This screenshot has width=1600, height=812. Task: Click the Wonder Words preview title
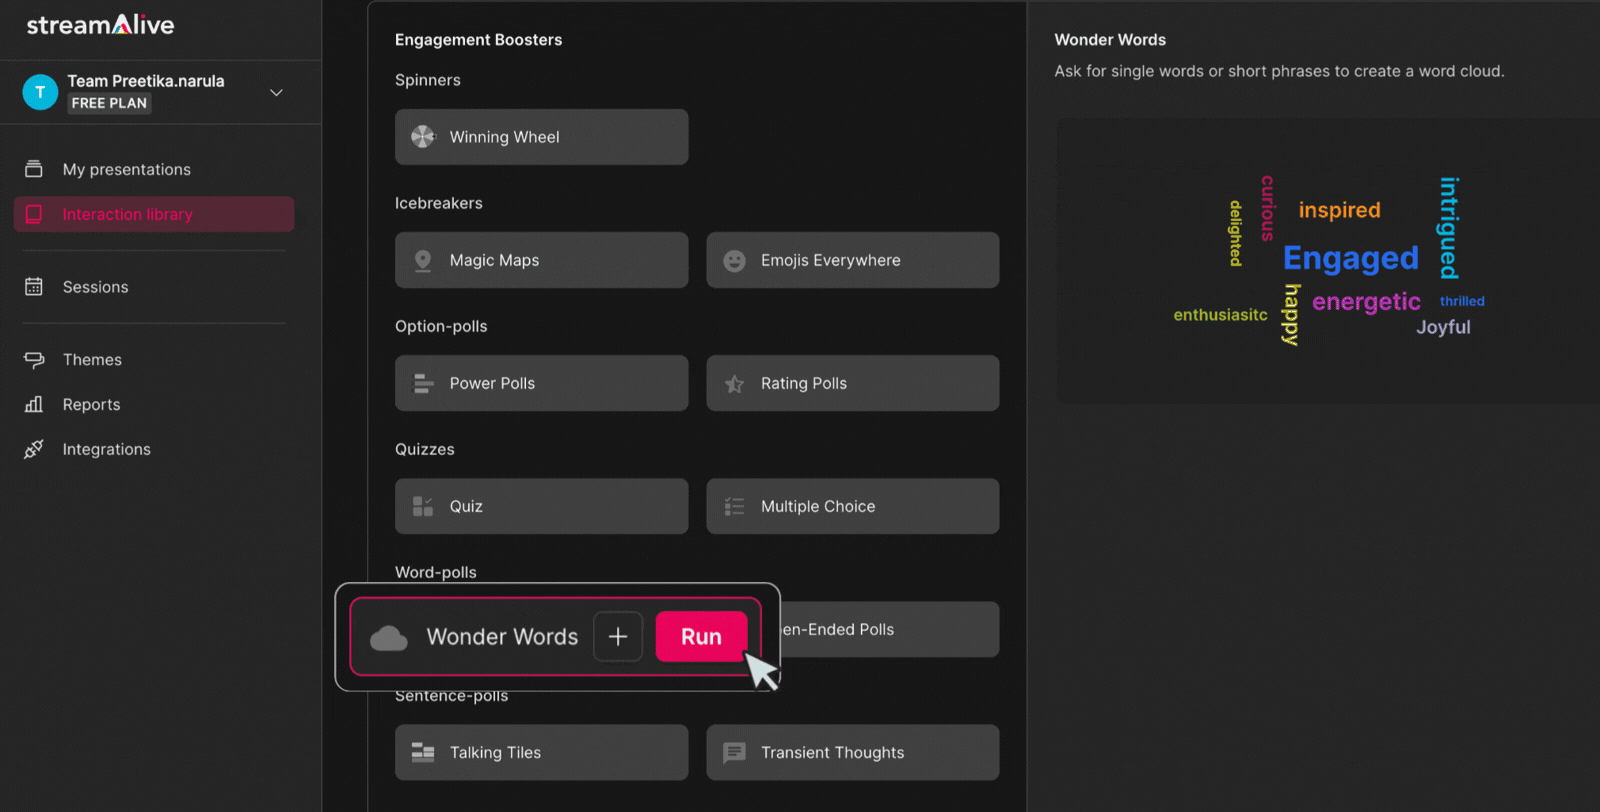pos(1110,40)
